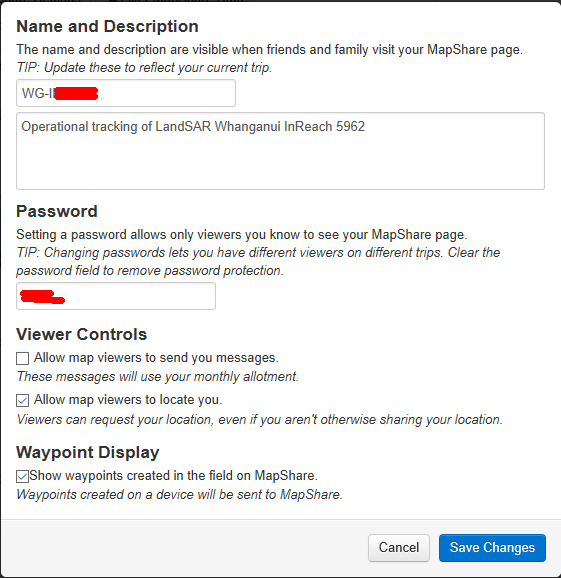The width and height of the screenshot is (561, 578).
Task: Select the 'Password' section heading
Action: tap(57, 212)
